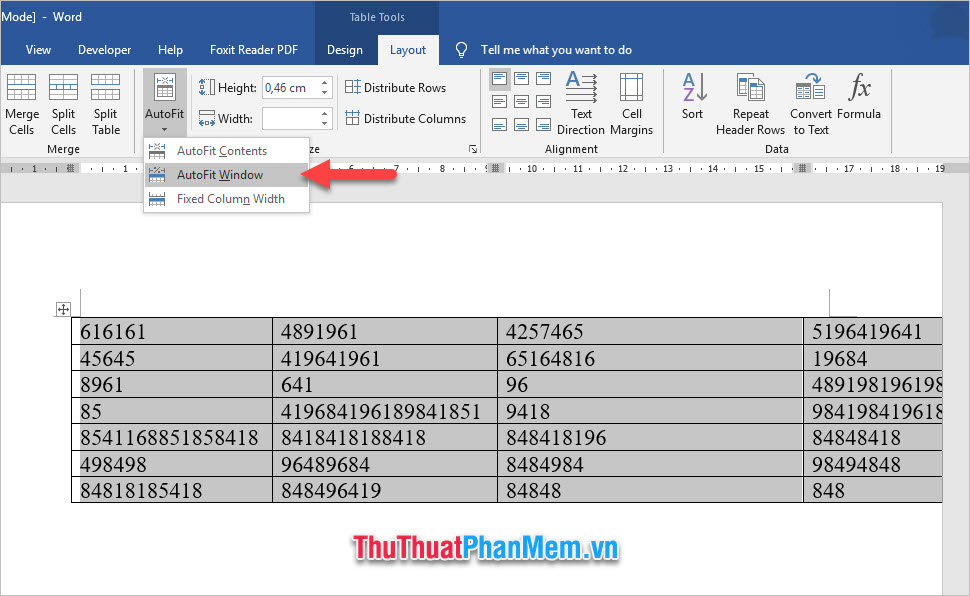Click cell containing 8541168851858418
Viewport: 970px width, 596px height.
point(172,438)
